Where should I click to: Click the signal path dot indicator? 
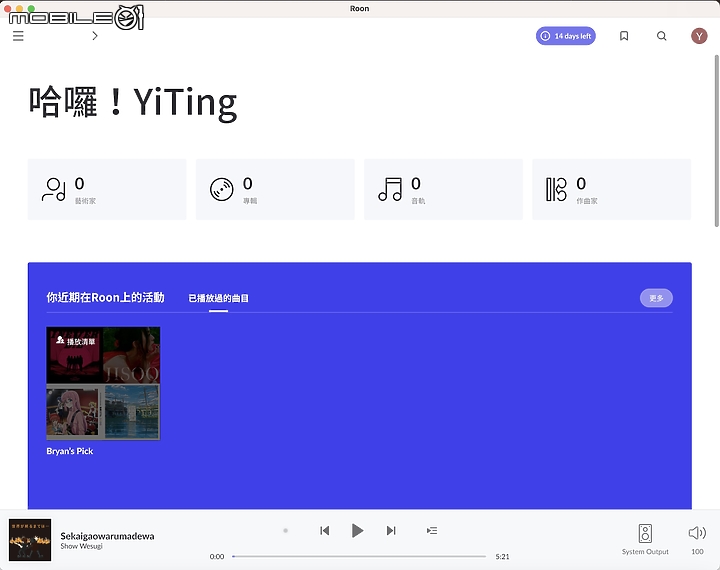[286, 530]
